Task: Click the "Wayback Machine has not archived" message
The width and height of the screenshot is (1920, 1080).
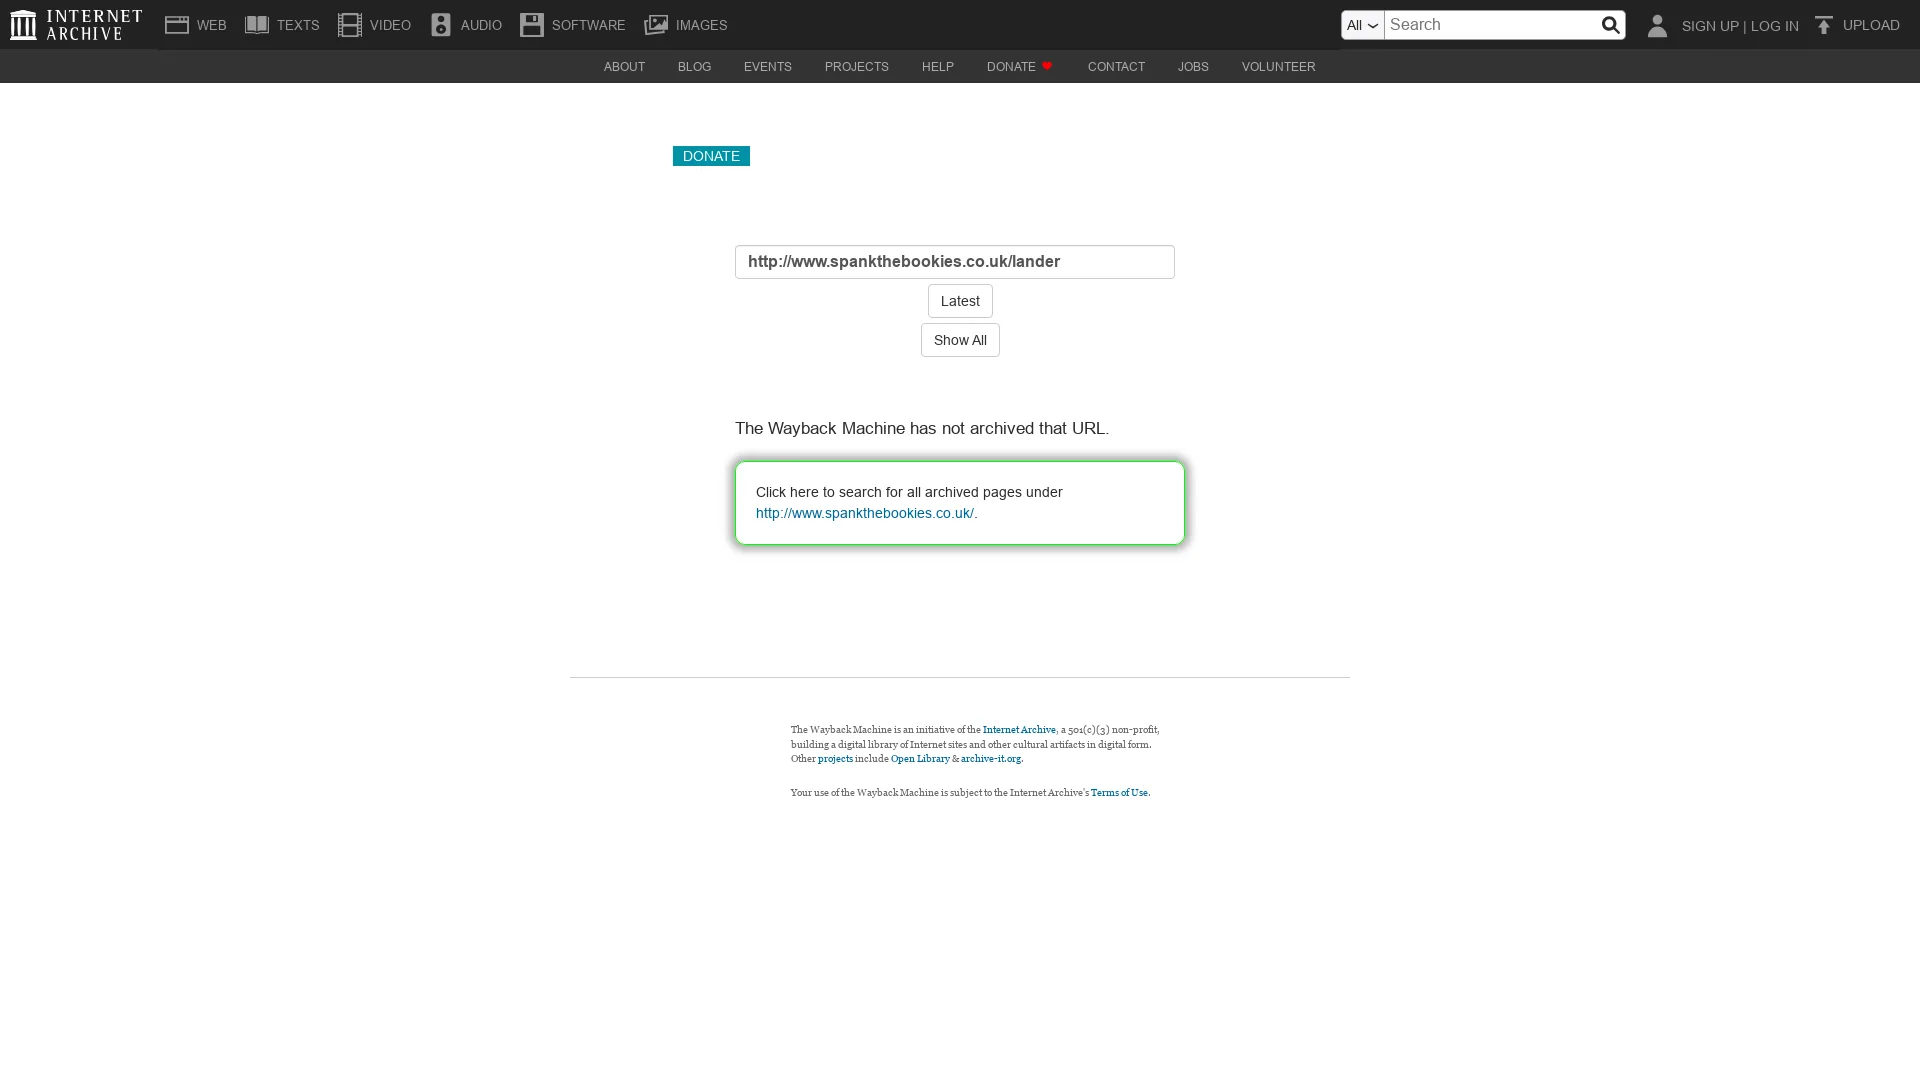Action: click(922, 428)
